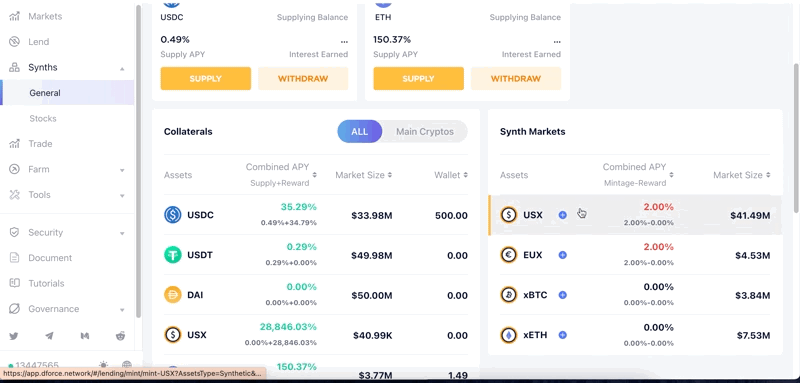Sort collaterals by Market Size

point(363,175)
